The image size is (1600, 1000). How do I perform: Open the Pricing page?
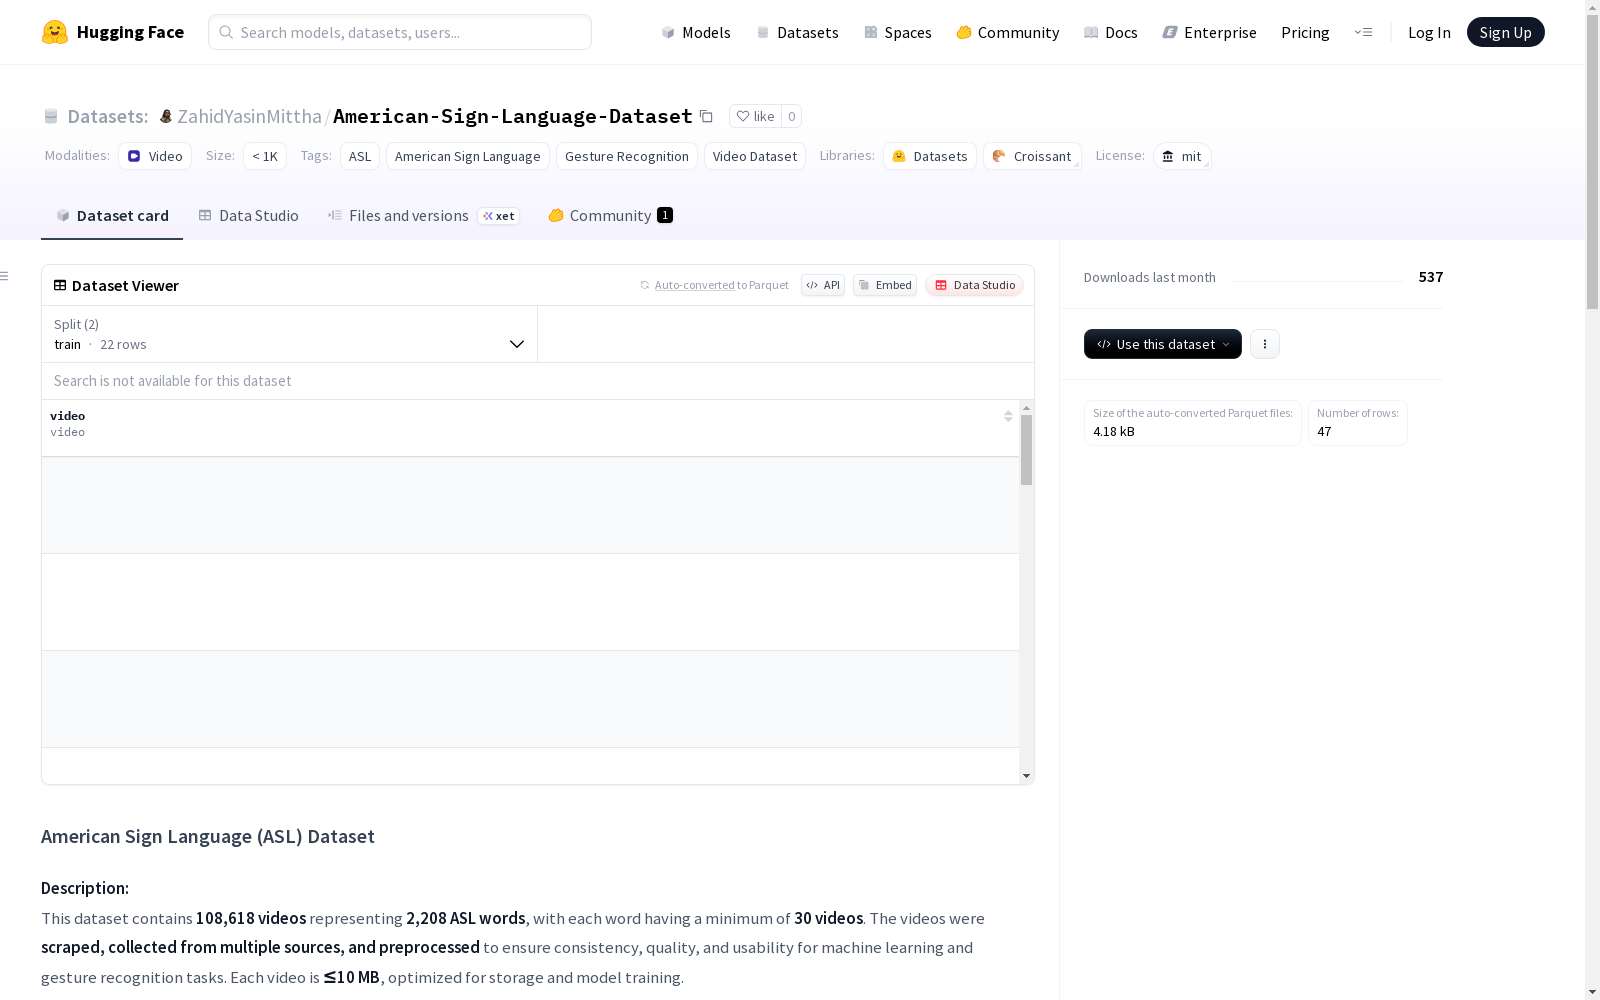[1305, 32]
